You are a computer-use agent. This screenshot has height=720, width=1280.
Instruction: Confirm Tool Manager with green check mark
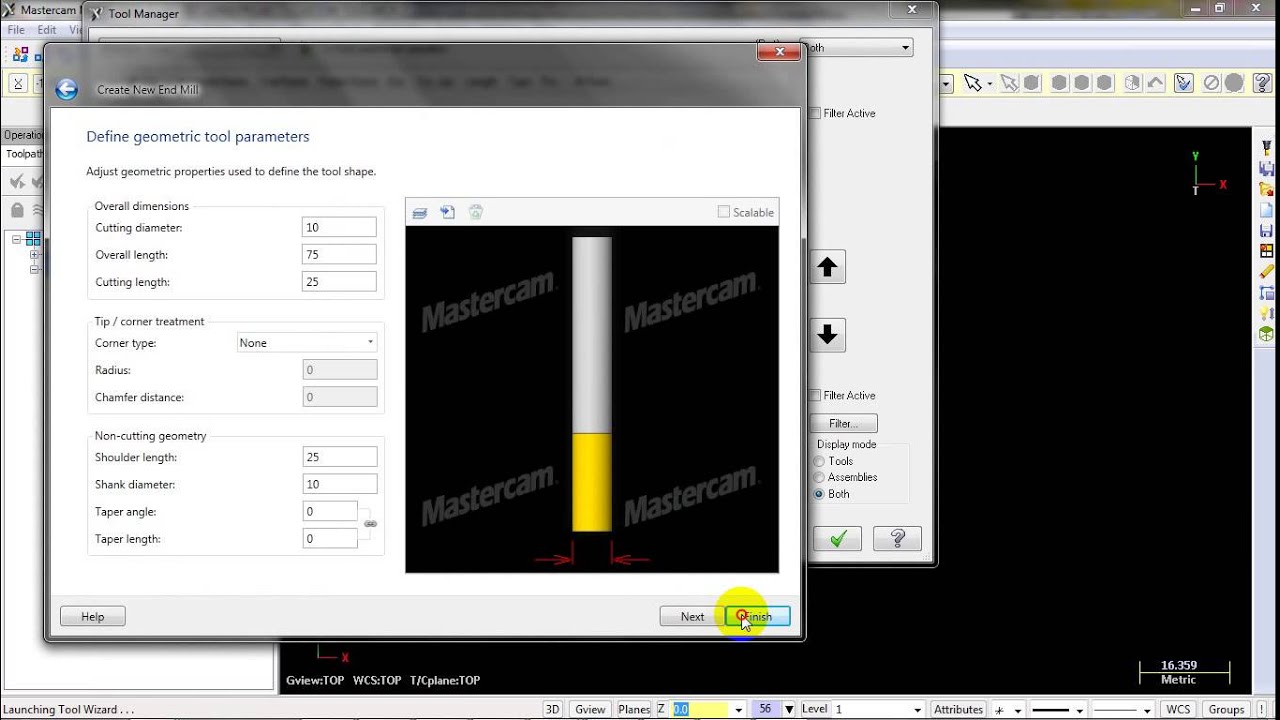838,539
